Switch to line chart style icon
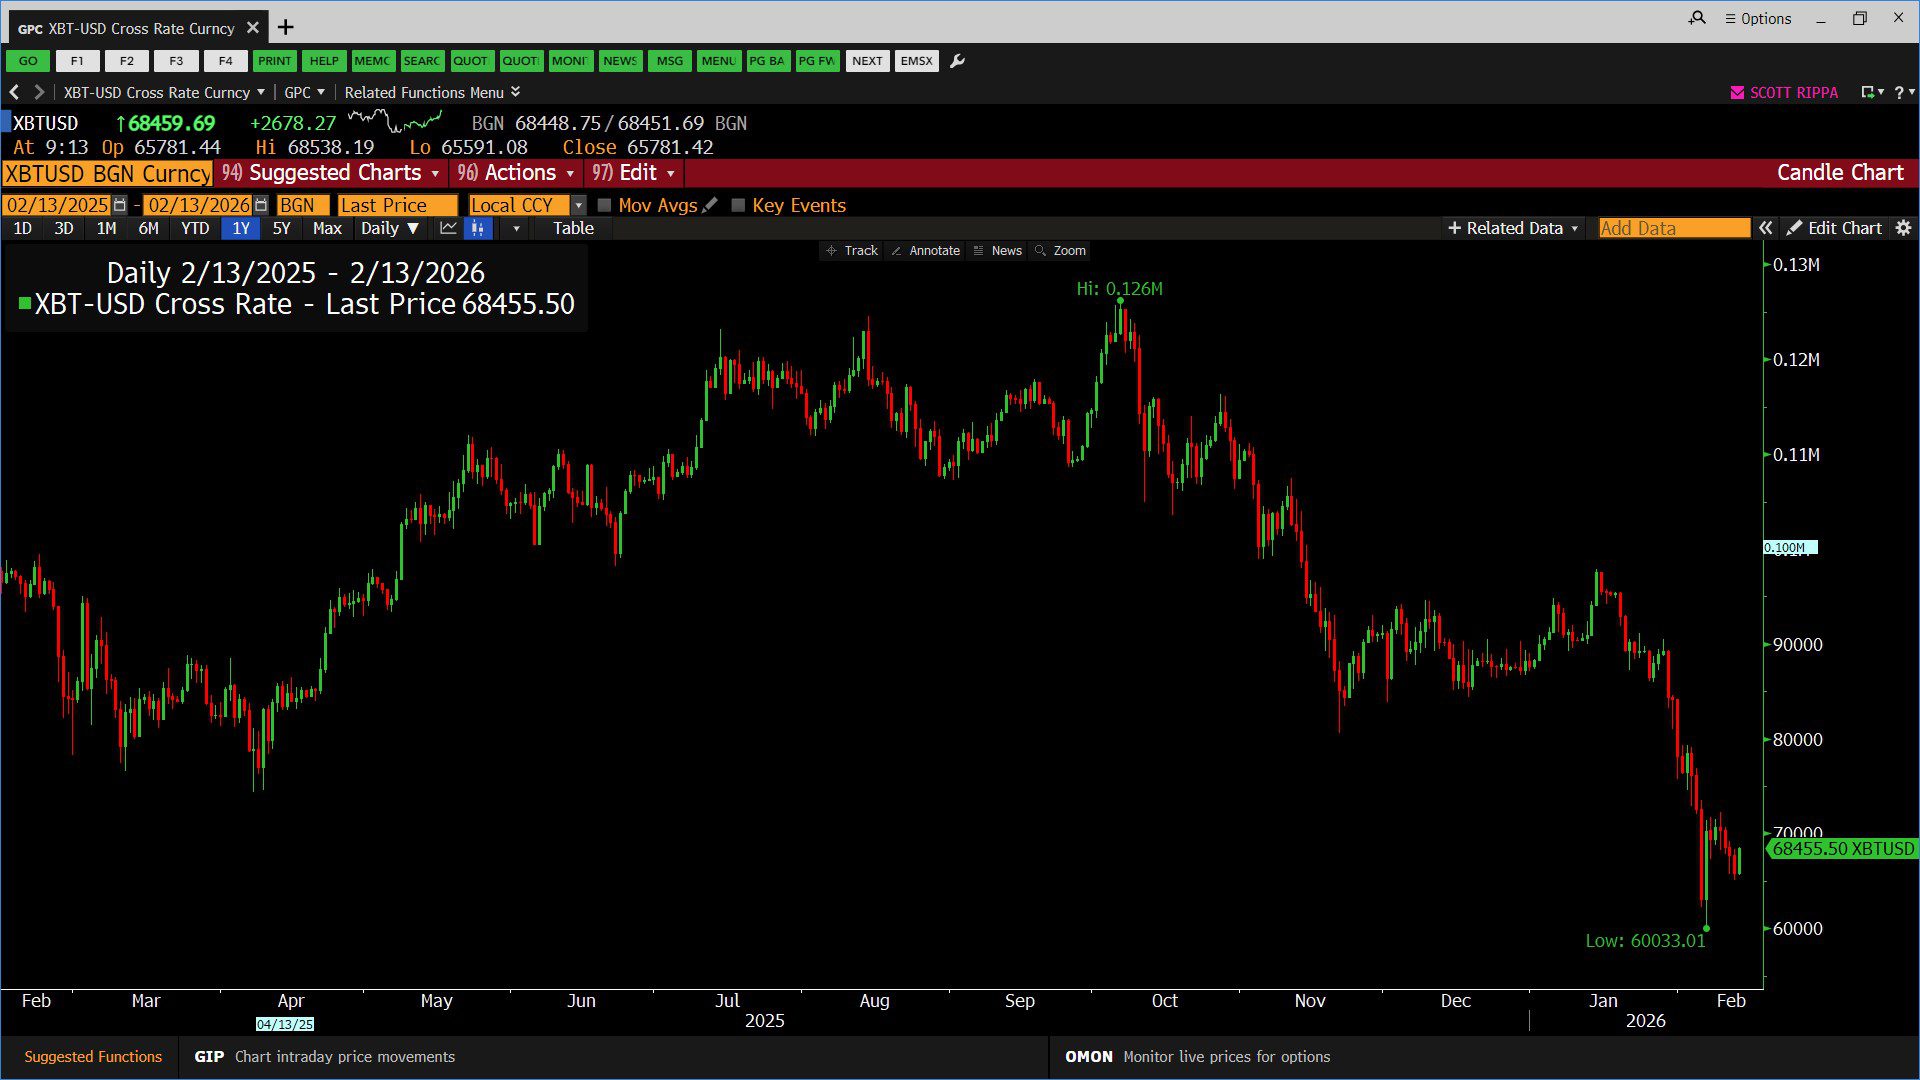1920x1080 pixels. pyautogui.click(x=448, y=228)
